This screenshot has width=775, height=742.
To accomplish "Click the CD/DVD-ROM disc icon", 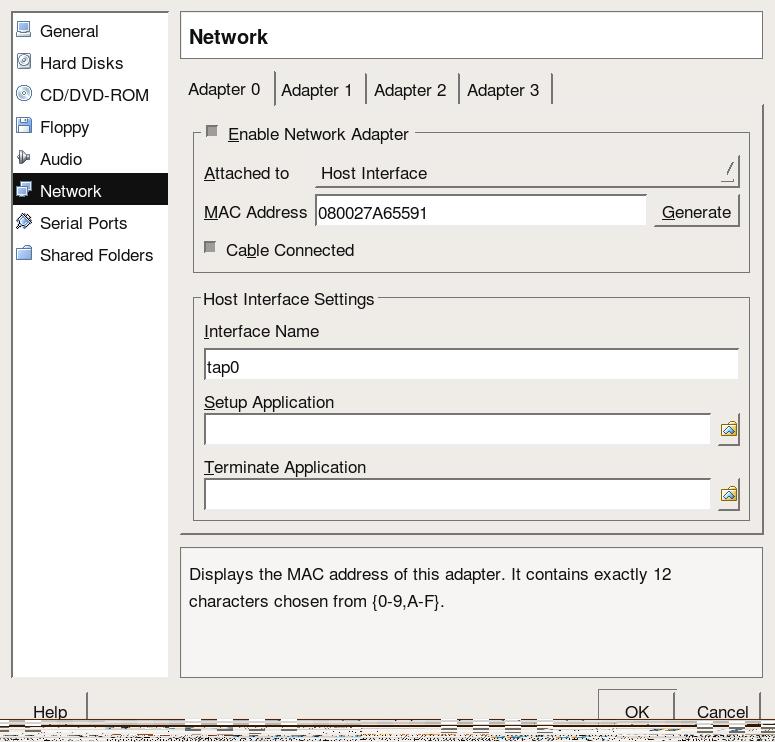I will (x=23, y=93).
